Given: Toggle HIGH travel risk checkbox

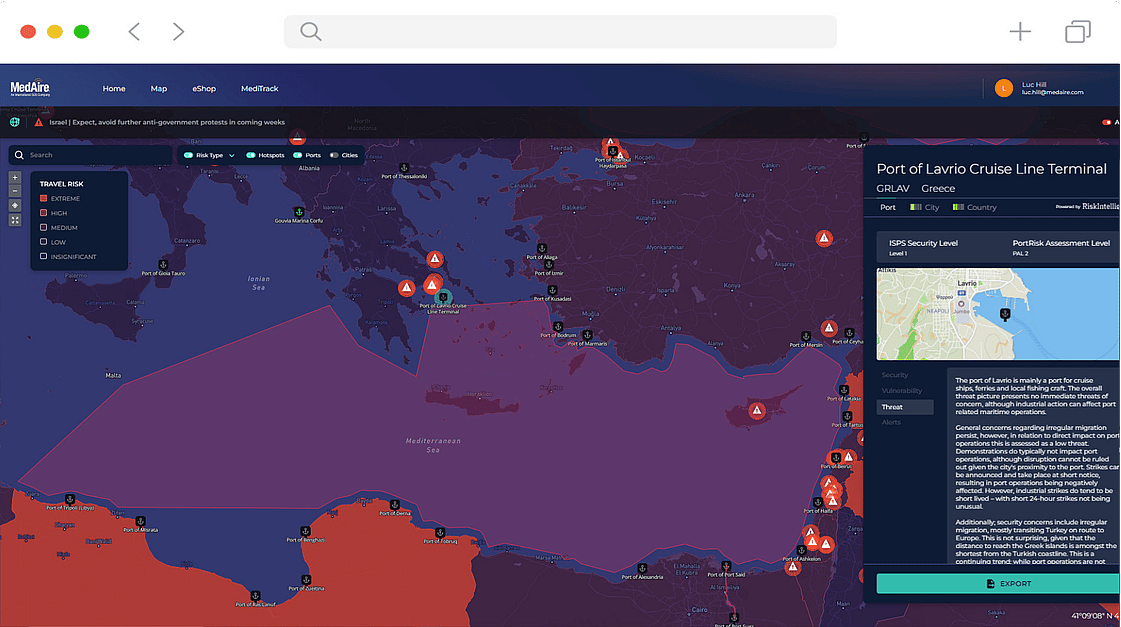Looking at the screenshot, I should 44,213.
